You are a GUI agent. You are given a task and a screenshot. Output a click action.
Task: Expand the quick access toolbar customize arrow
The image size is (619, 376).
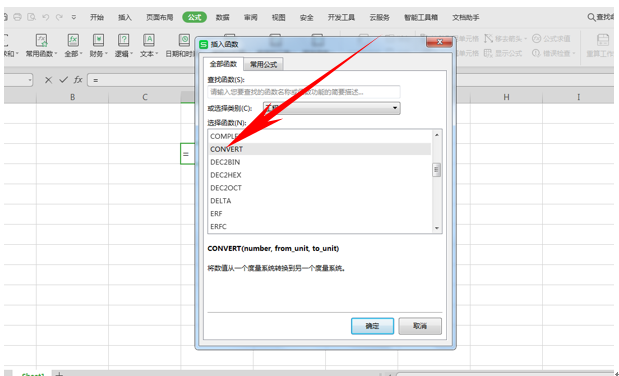pos(74,17)
